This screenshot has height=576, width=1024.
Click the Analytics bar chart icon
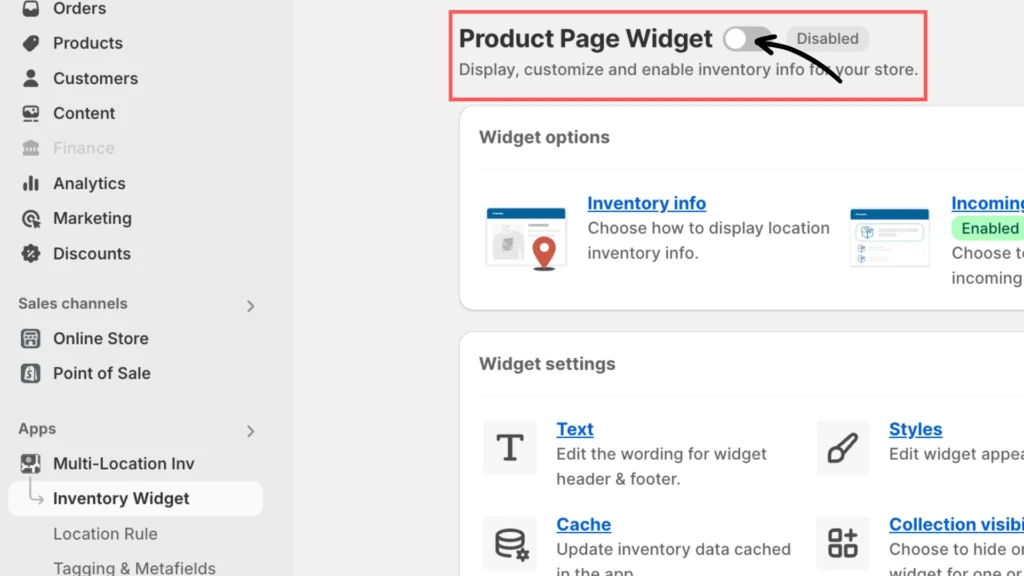pos(31,183)
